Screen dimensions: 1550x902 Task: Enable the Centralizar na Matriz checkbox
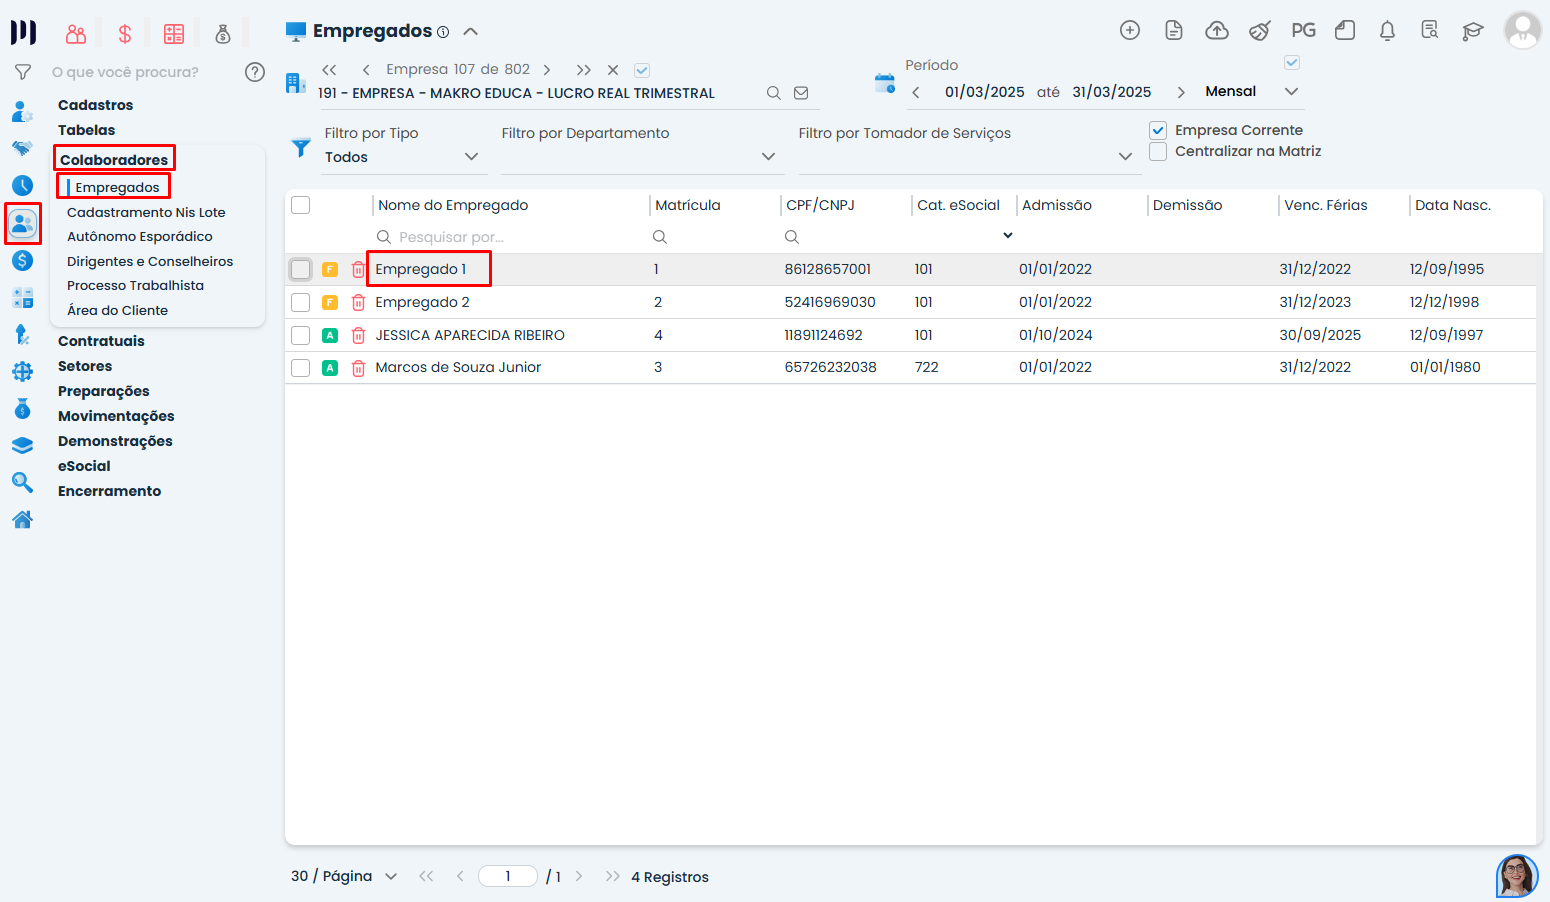(1158, 151)
